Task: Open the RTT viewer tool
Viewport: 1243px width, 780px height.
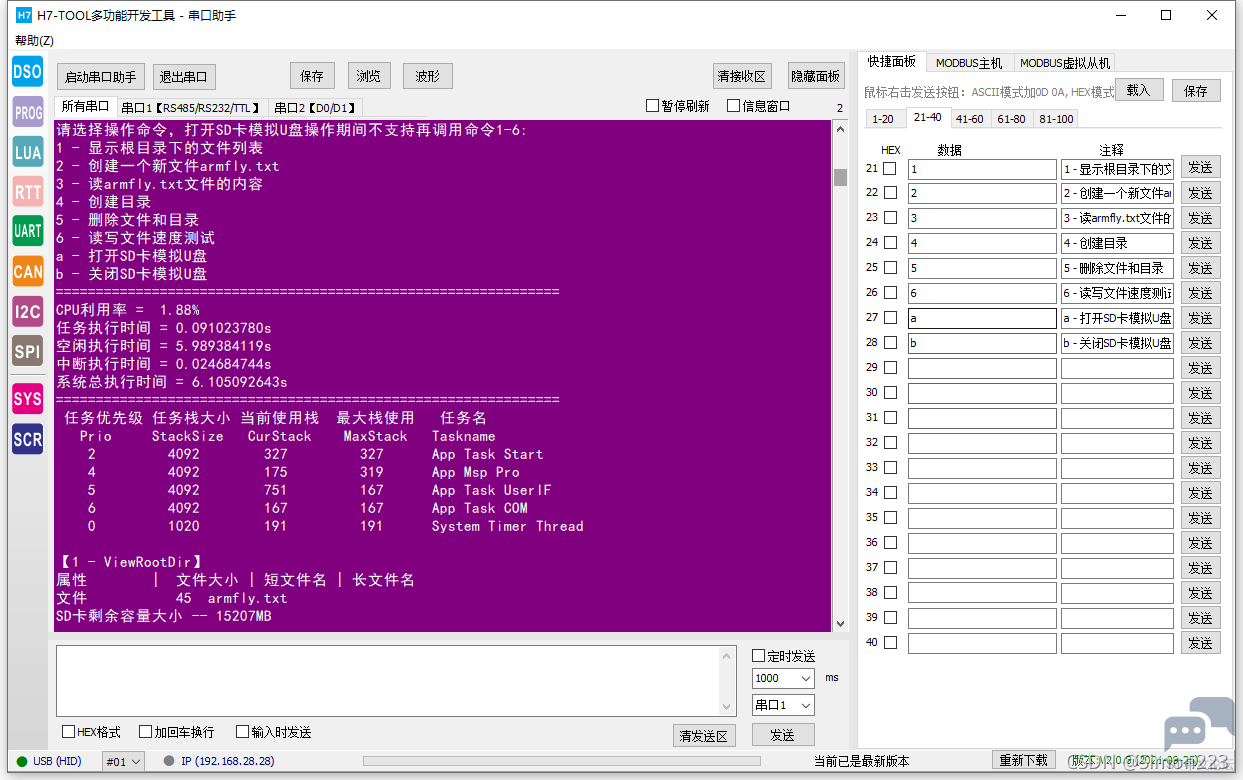Action: tap(28, 191)
